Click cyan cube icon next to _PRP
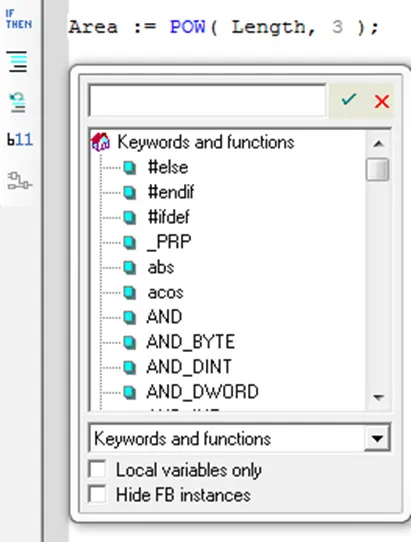 point(129,243)
